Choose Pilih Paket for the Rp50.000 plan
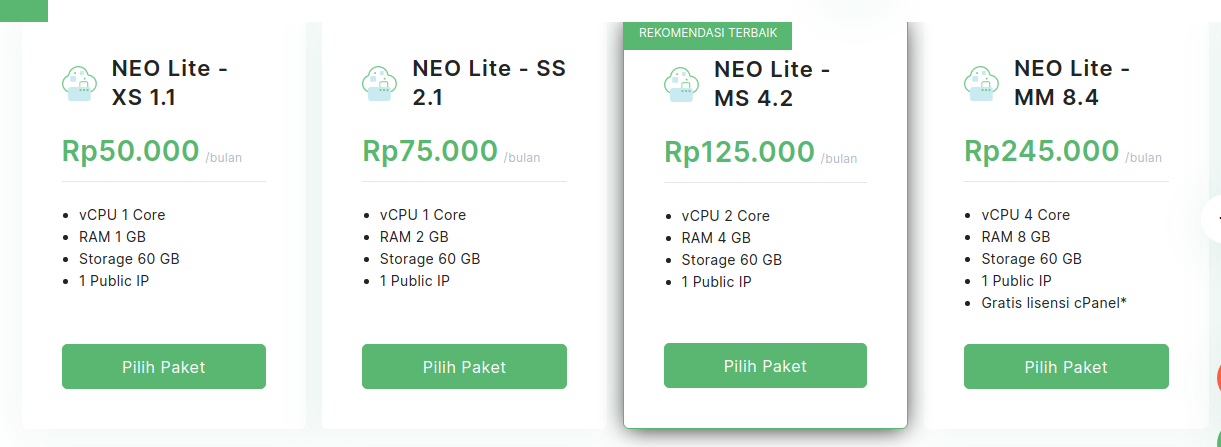The image size is (1221, 447). [164, 367]
